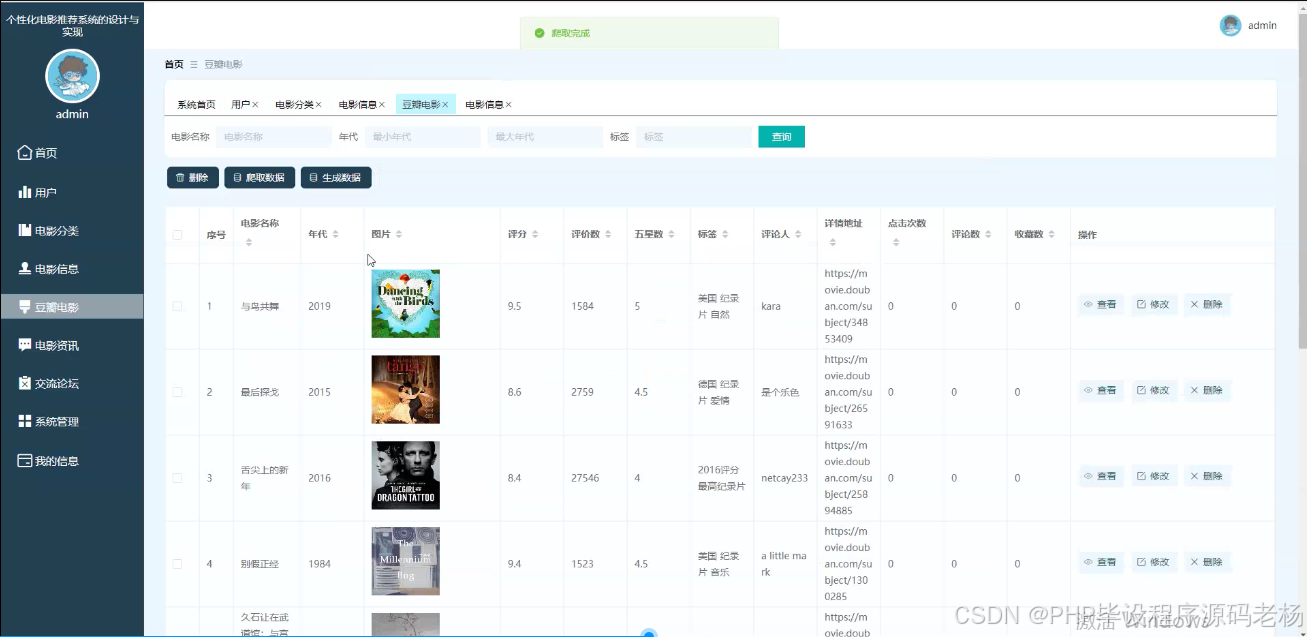Click the 删除 button above the table
Viewport: 1307px width, 637px height.
[192, 177]
